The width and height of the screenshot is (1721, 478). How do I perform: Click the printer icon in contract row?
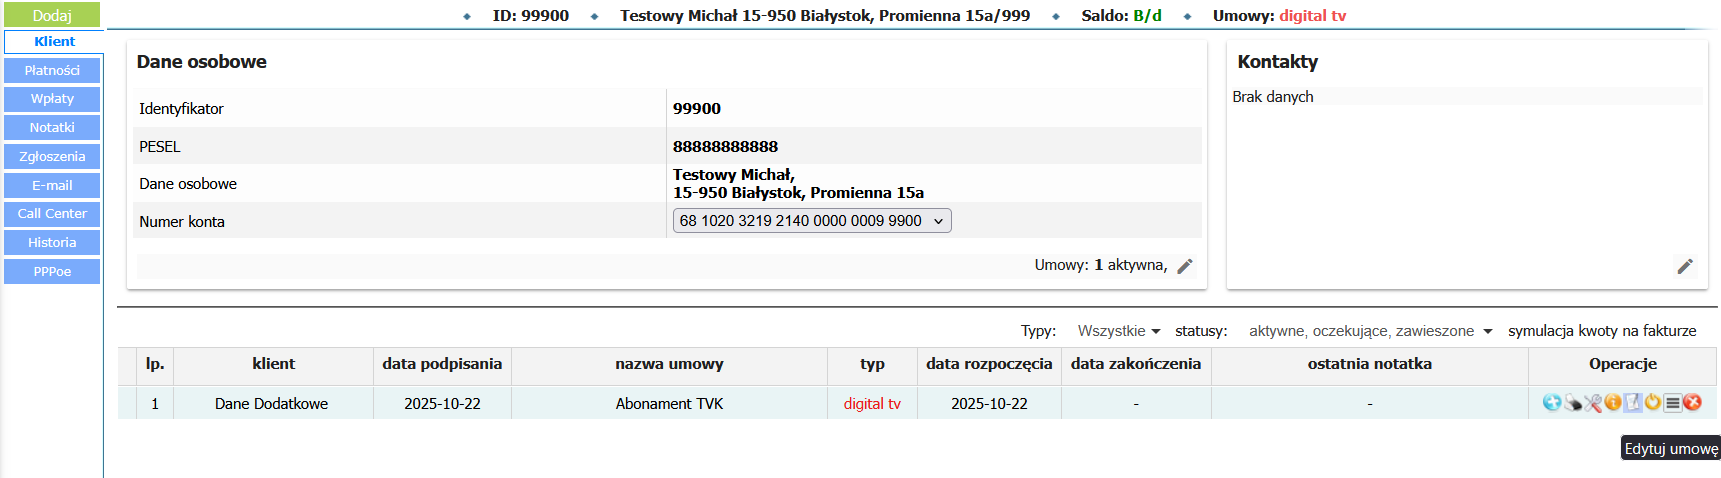tap(1573, 402)
